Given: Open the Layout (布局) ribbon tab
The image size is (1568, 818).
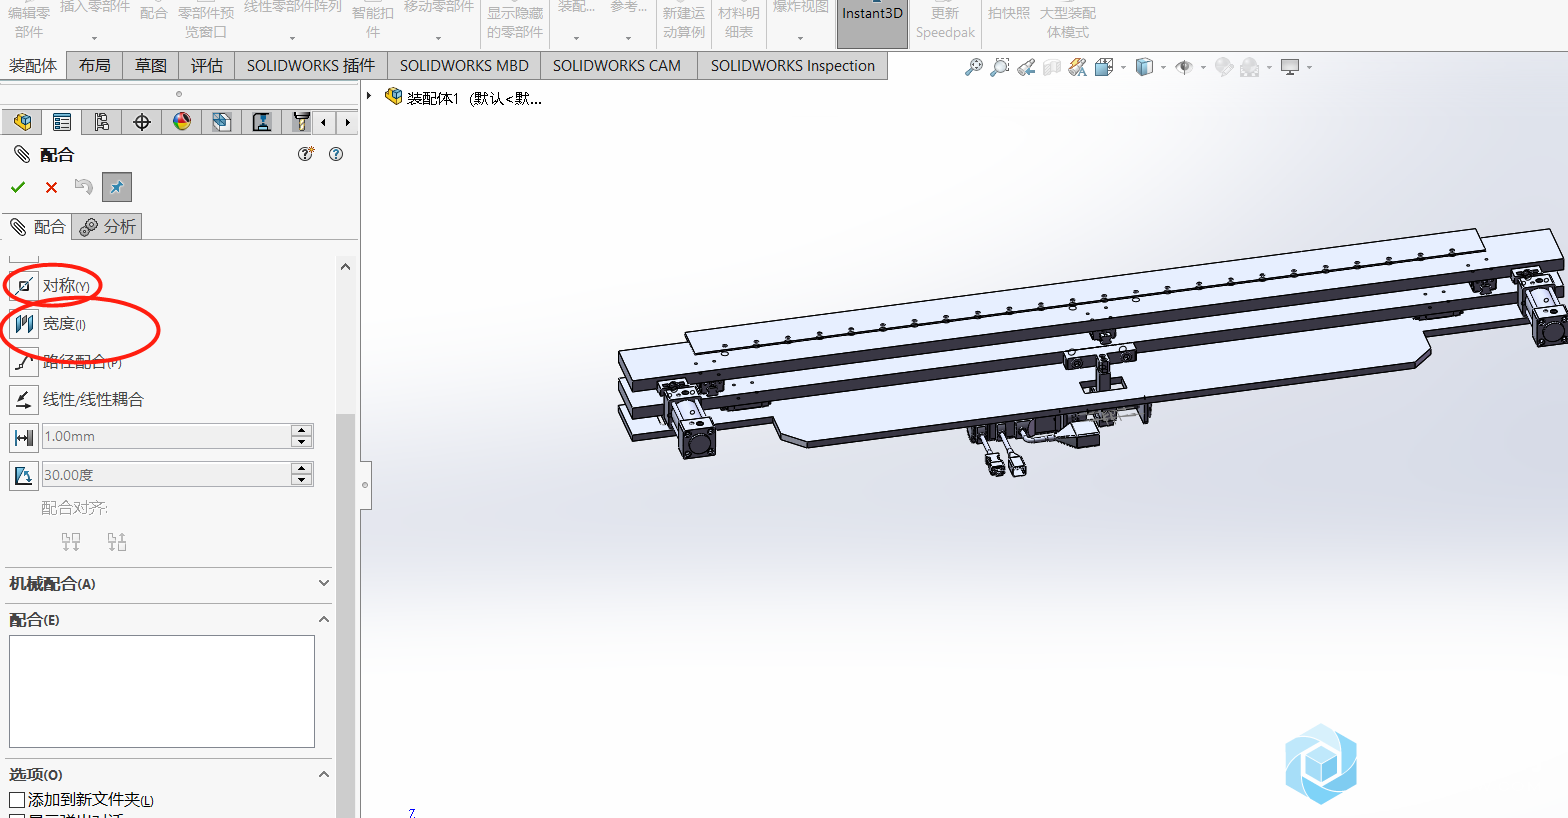Looking at the screenshot, I should [95, 66].
